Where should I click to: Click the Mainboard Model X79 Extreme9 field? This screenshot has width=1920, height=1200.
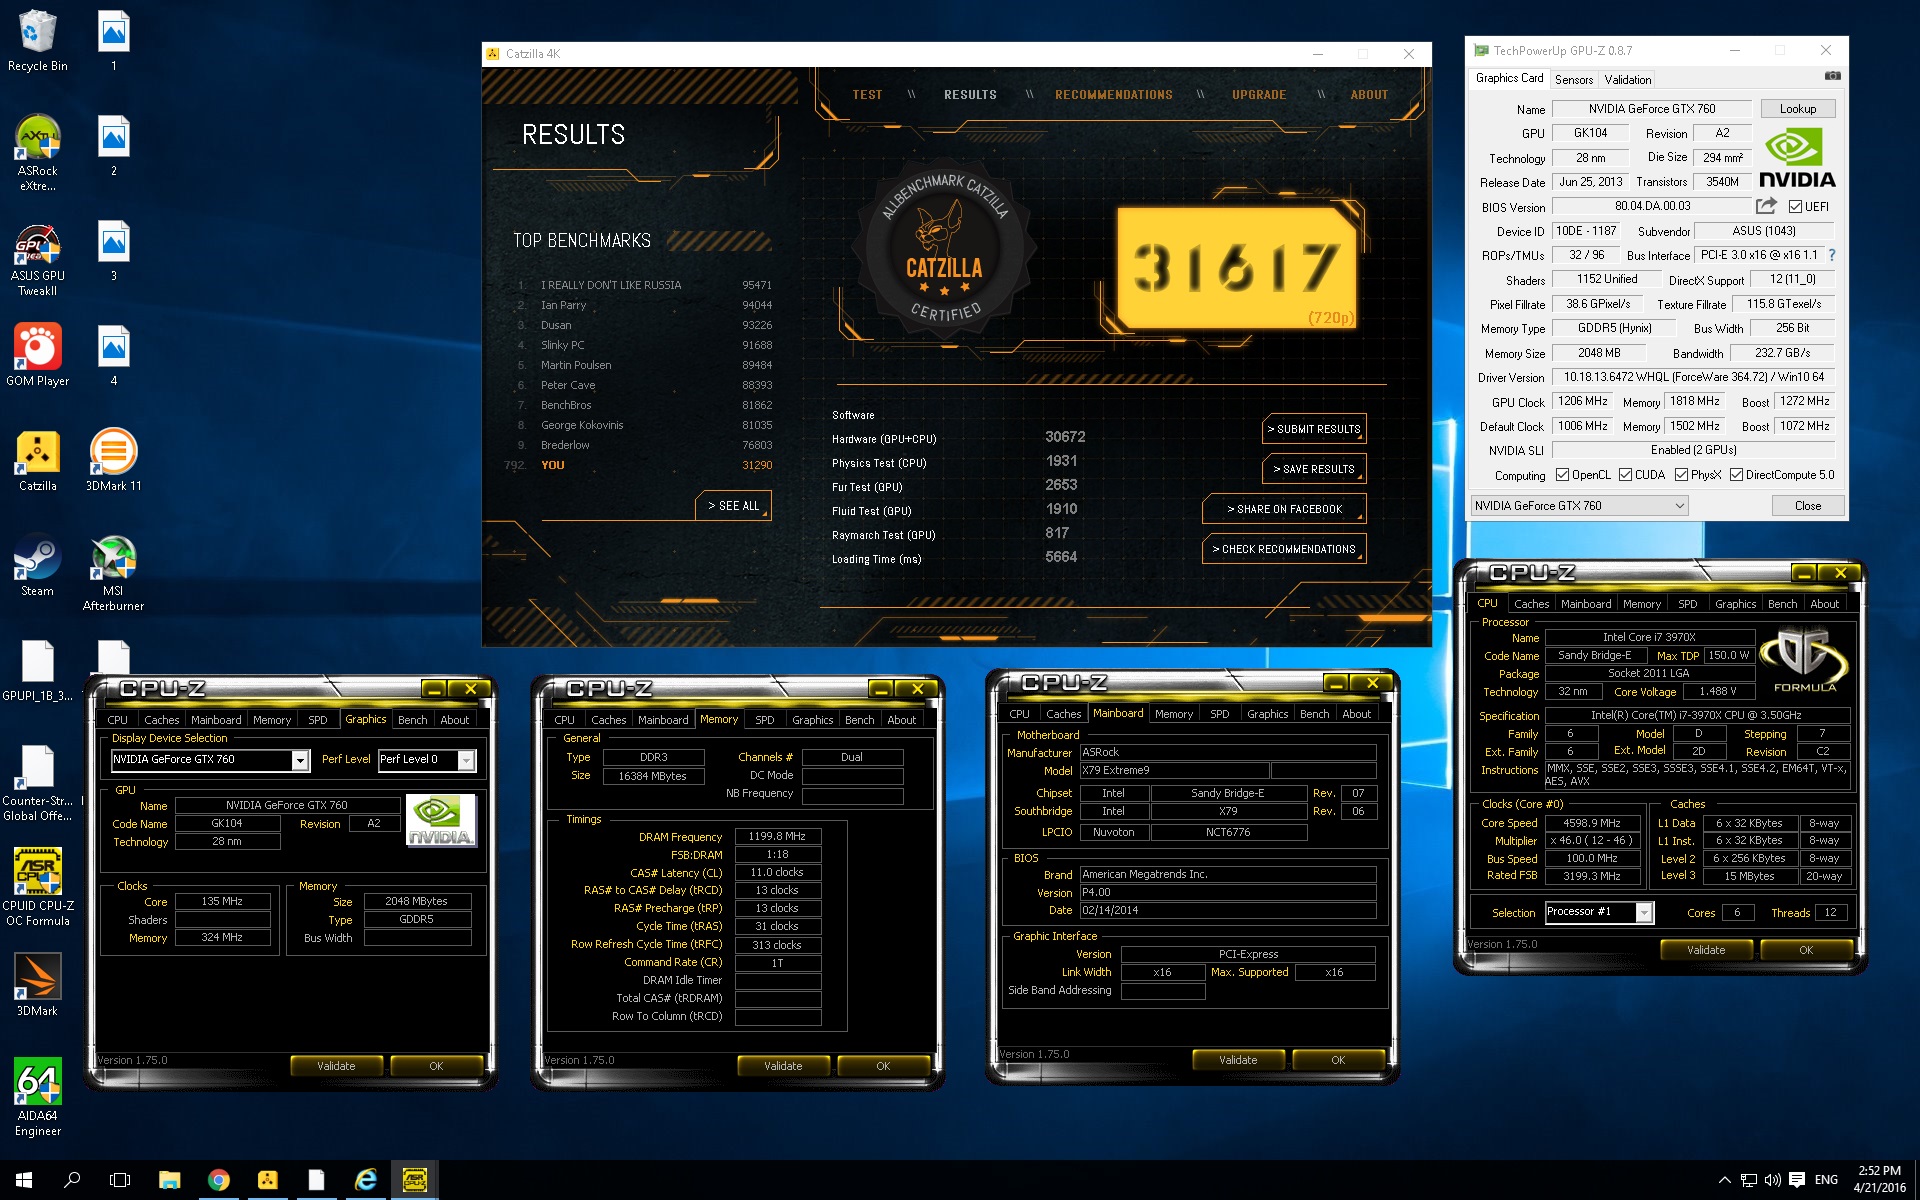pyautogui.click(x=1174, y=771)
